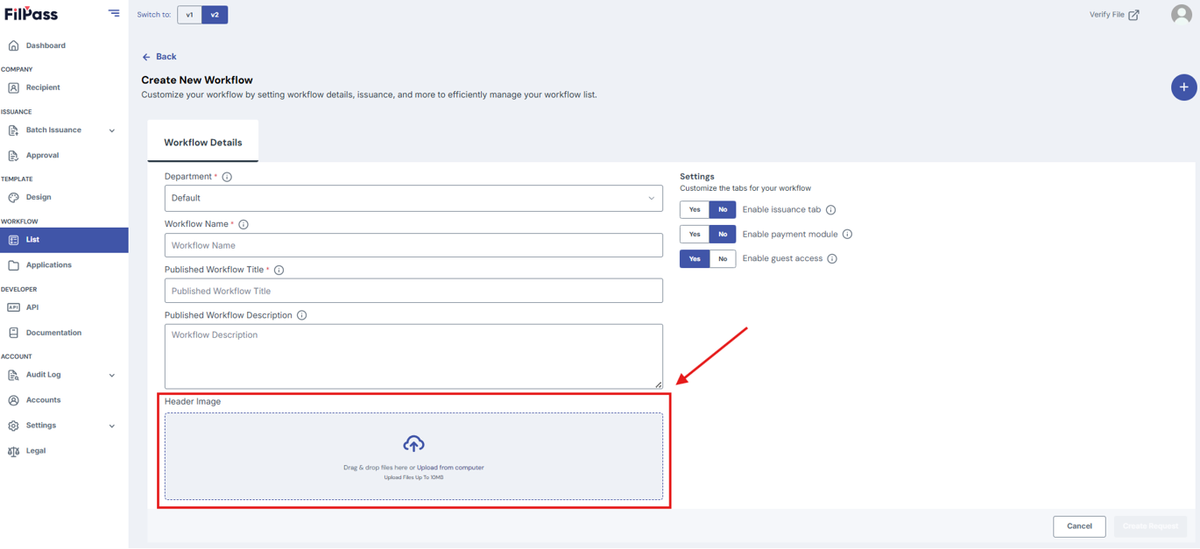Click info icon beside Enable payment module
This screenshot has height=549, width=1200.
click(847, 234)
